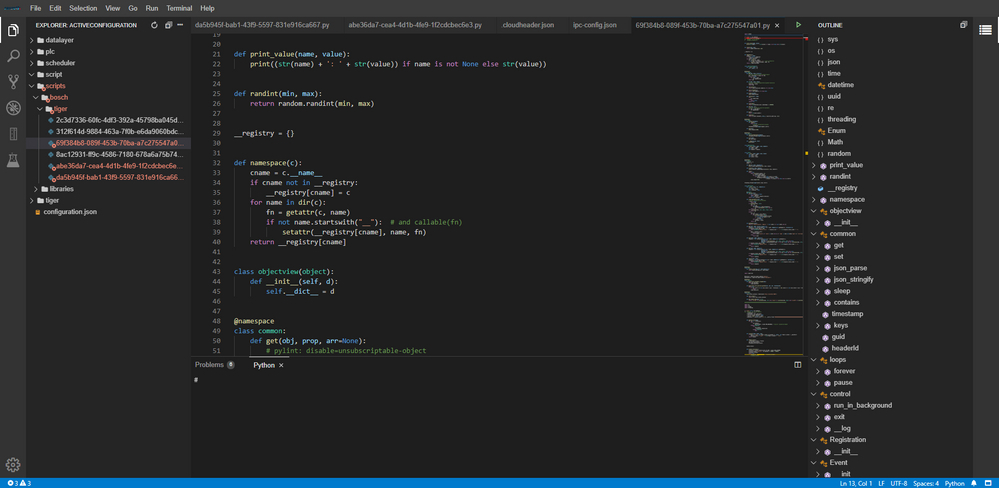Open the Source Control view
999x488 pixels.
pyautogui.click(x=13, y=82)
